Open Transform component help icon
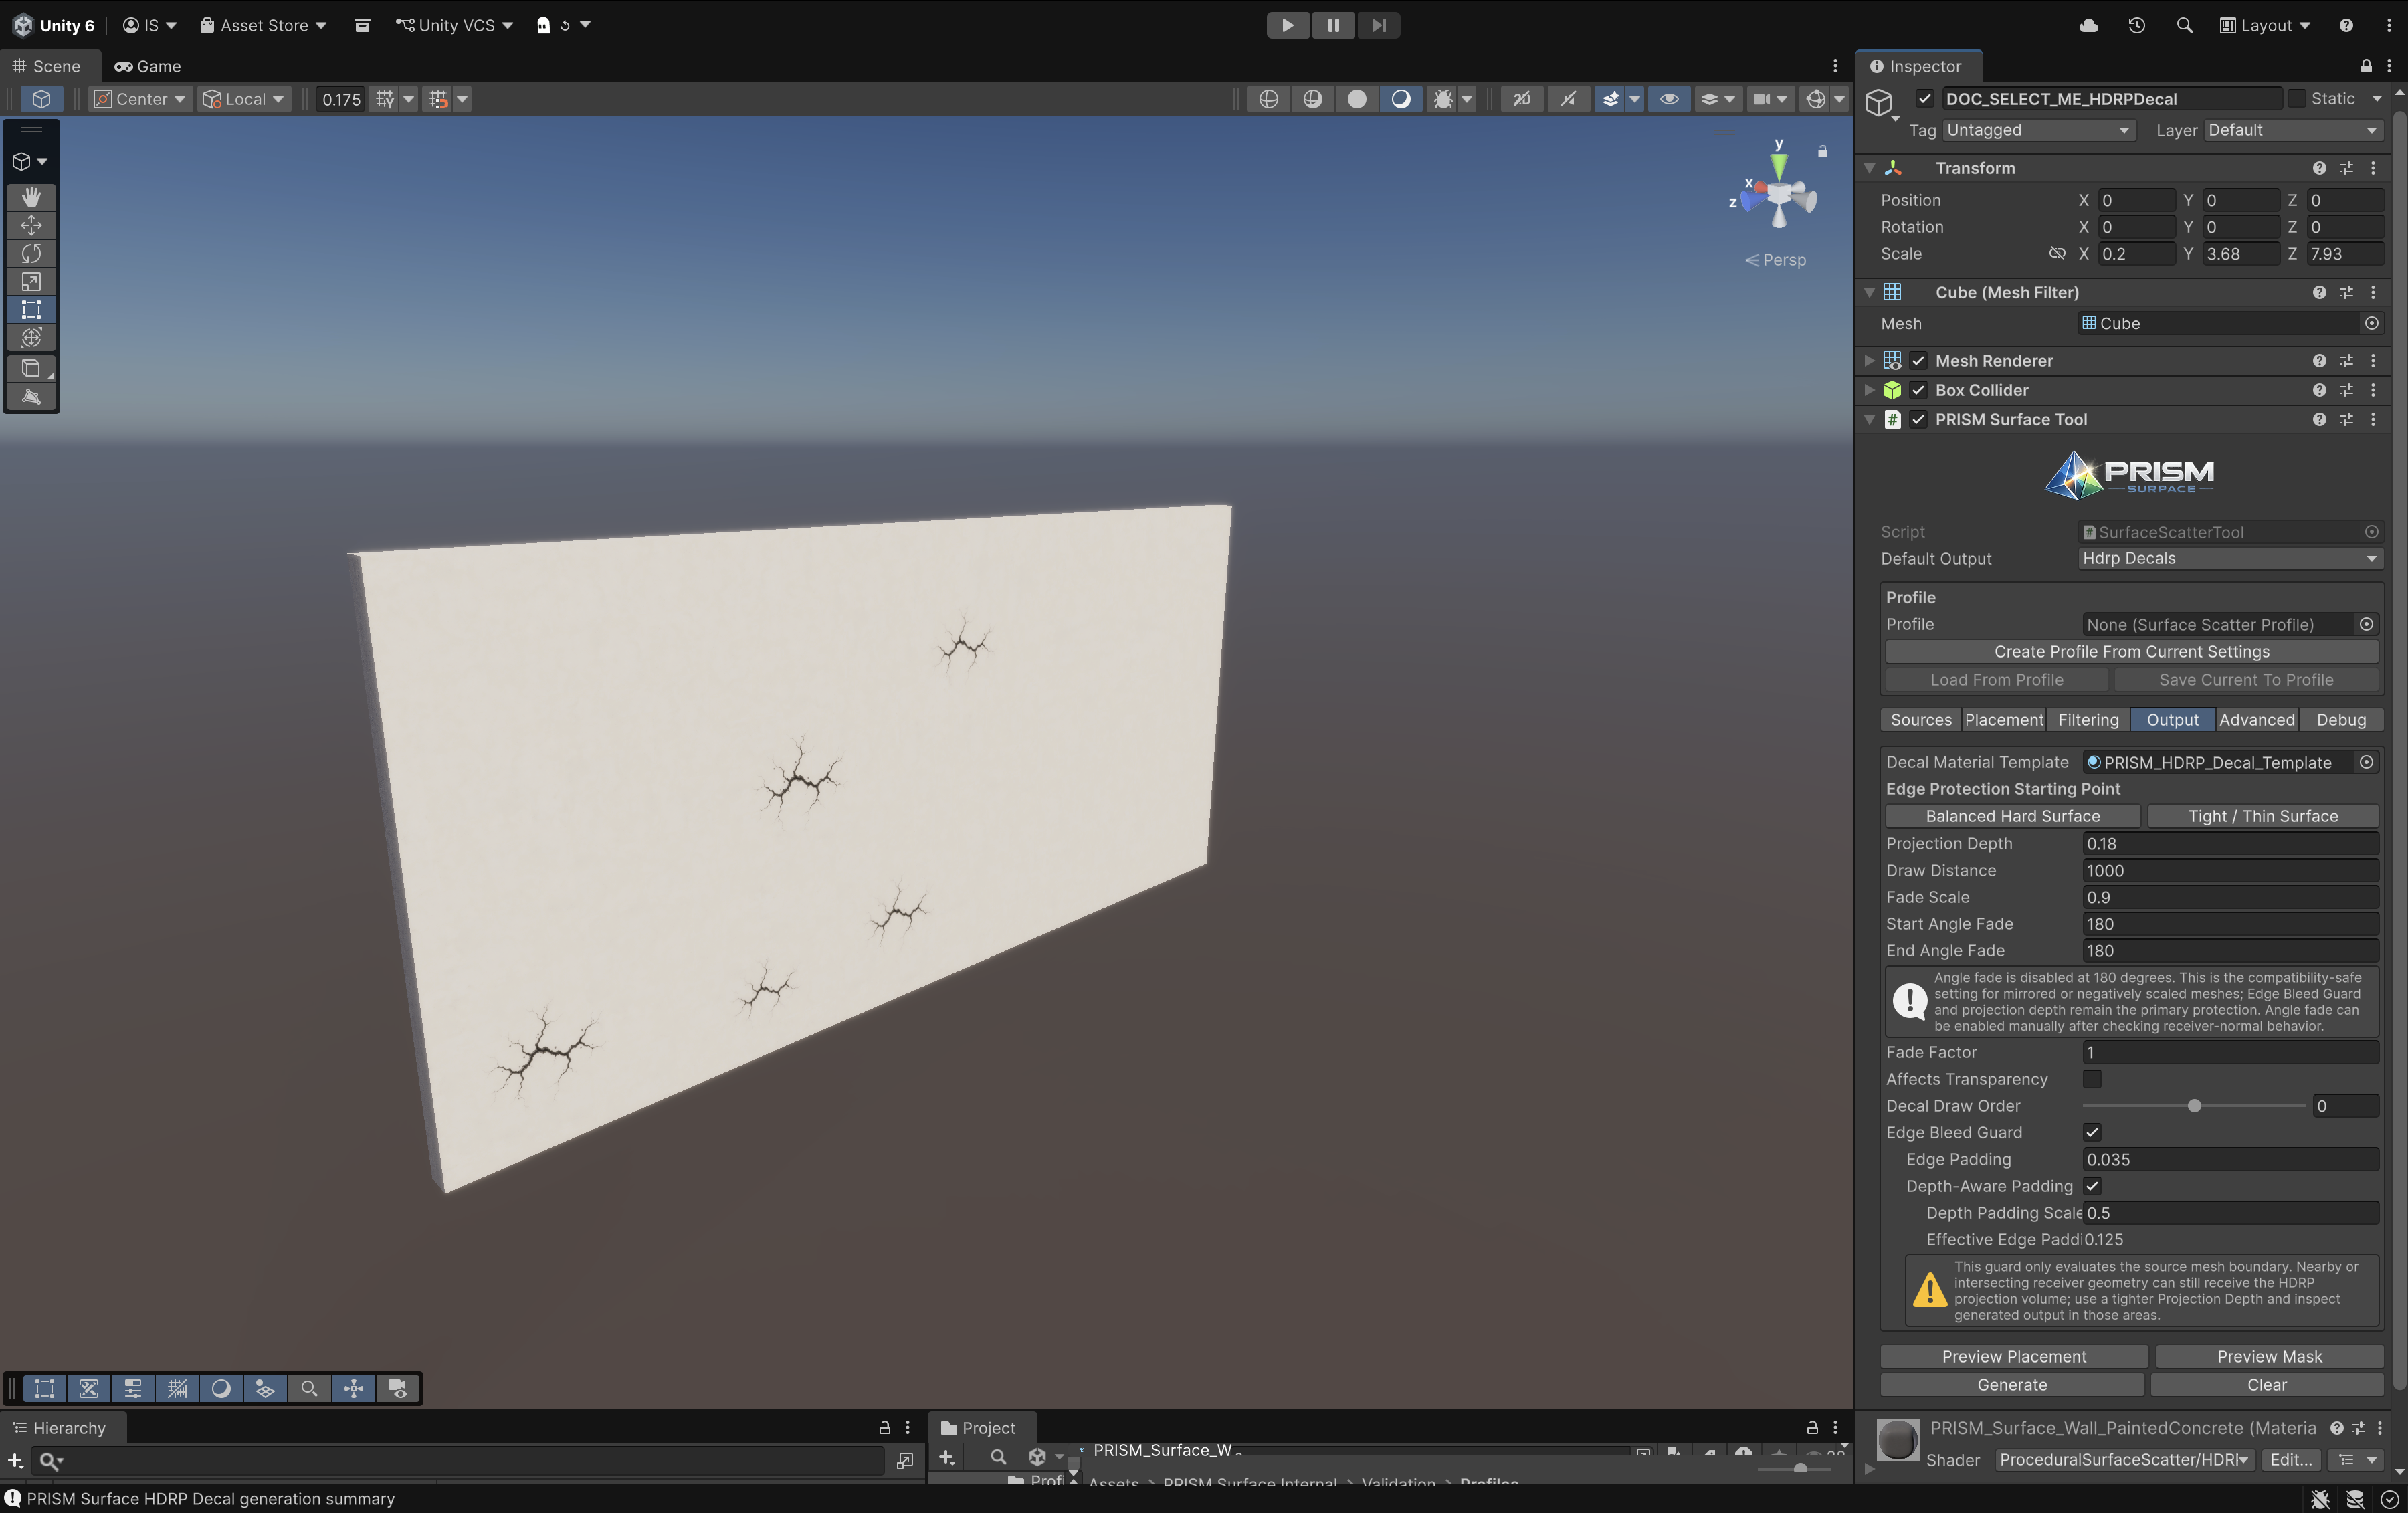This screenshot has height=1513, width=2408. point(2319,168)
